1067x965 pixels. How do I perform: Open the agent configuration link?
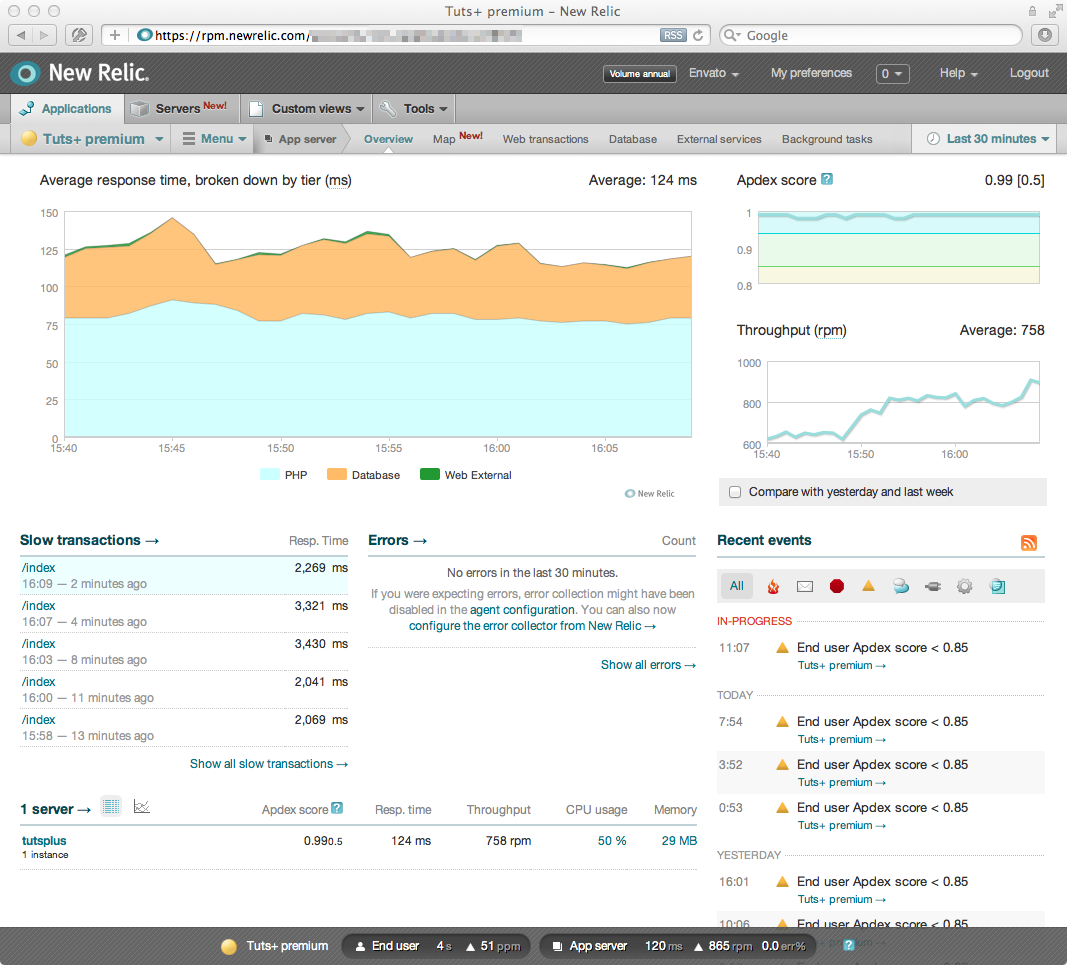click(x=522, y=610)
